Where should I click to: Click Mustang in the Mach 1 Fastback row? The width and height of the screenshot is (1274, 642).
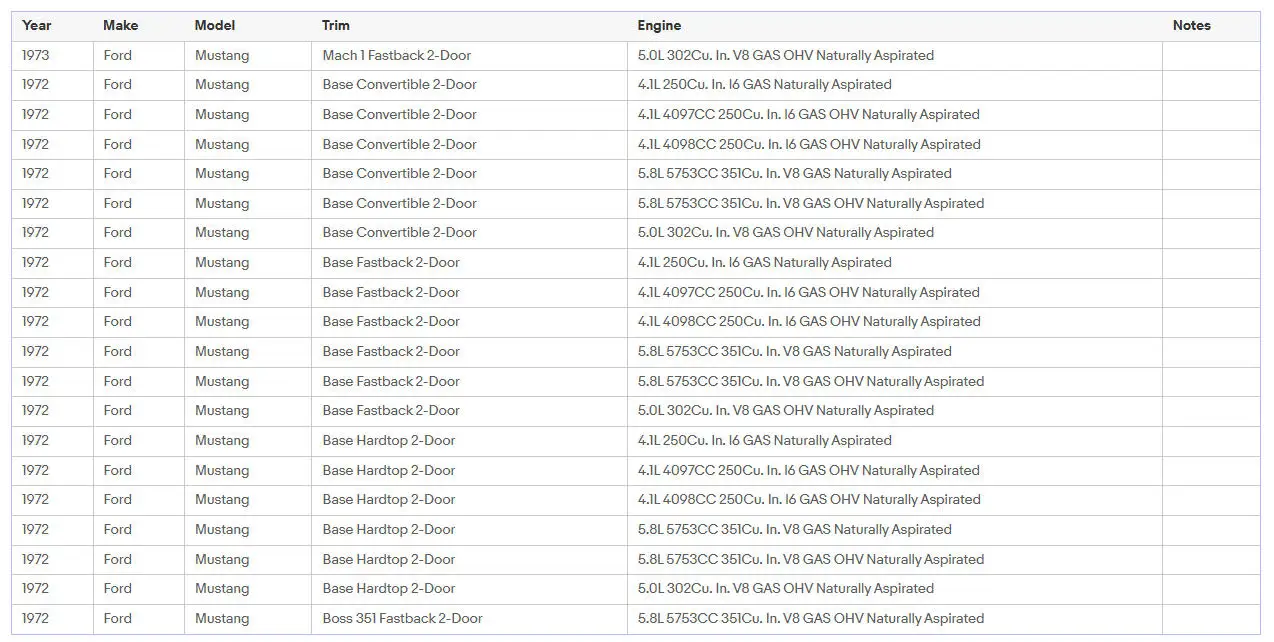point(247,56)
